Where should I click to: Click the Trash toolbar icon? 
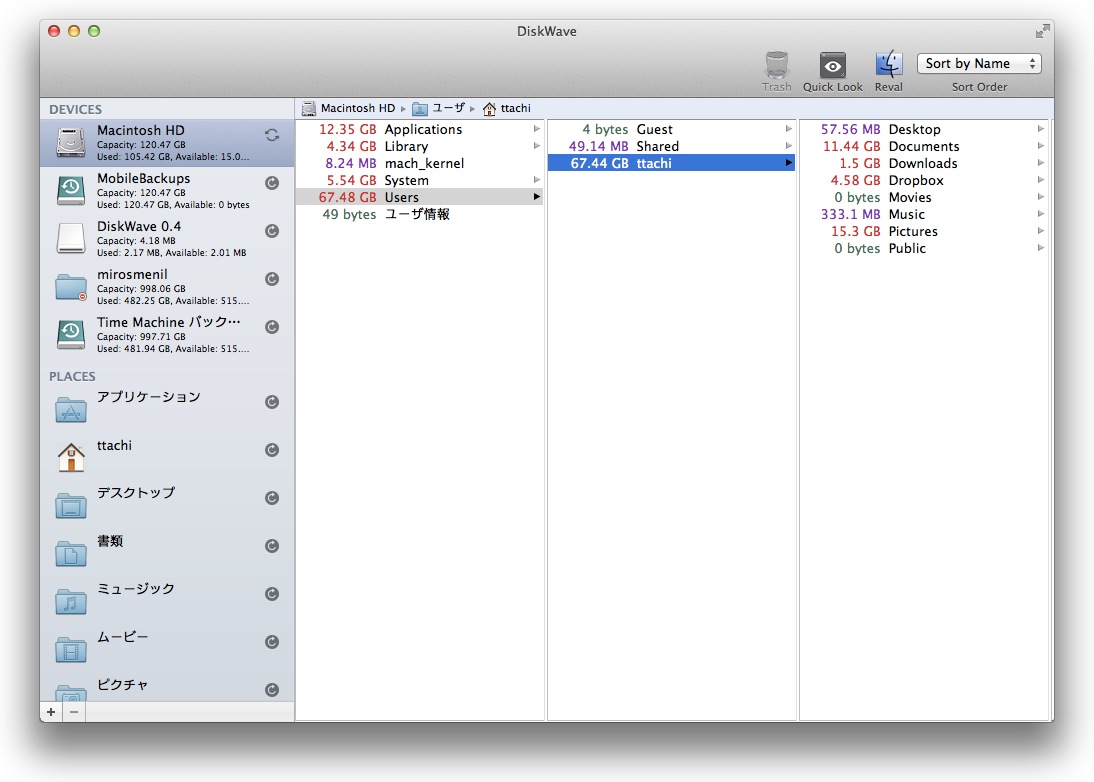(776, 66)
